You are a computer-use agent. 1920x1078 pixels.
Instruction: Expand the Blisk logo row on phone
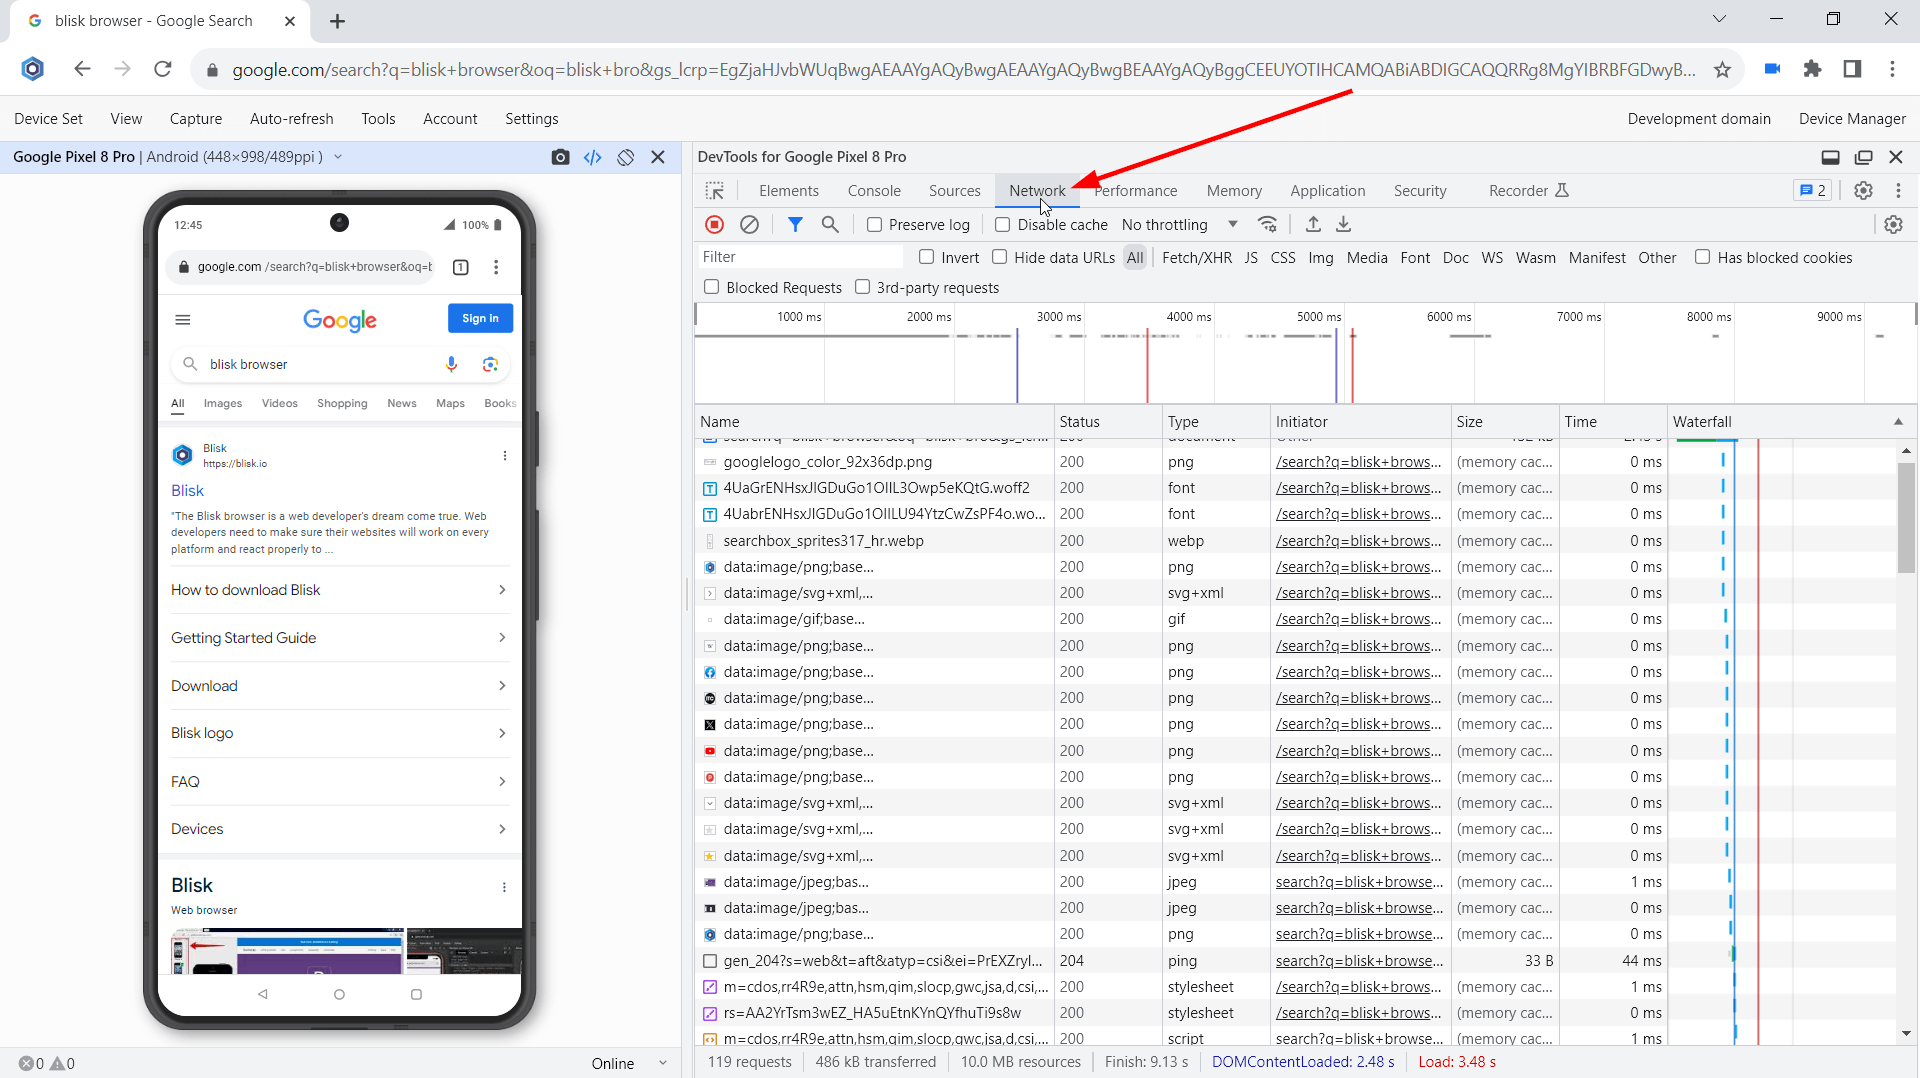(339, 733)
